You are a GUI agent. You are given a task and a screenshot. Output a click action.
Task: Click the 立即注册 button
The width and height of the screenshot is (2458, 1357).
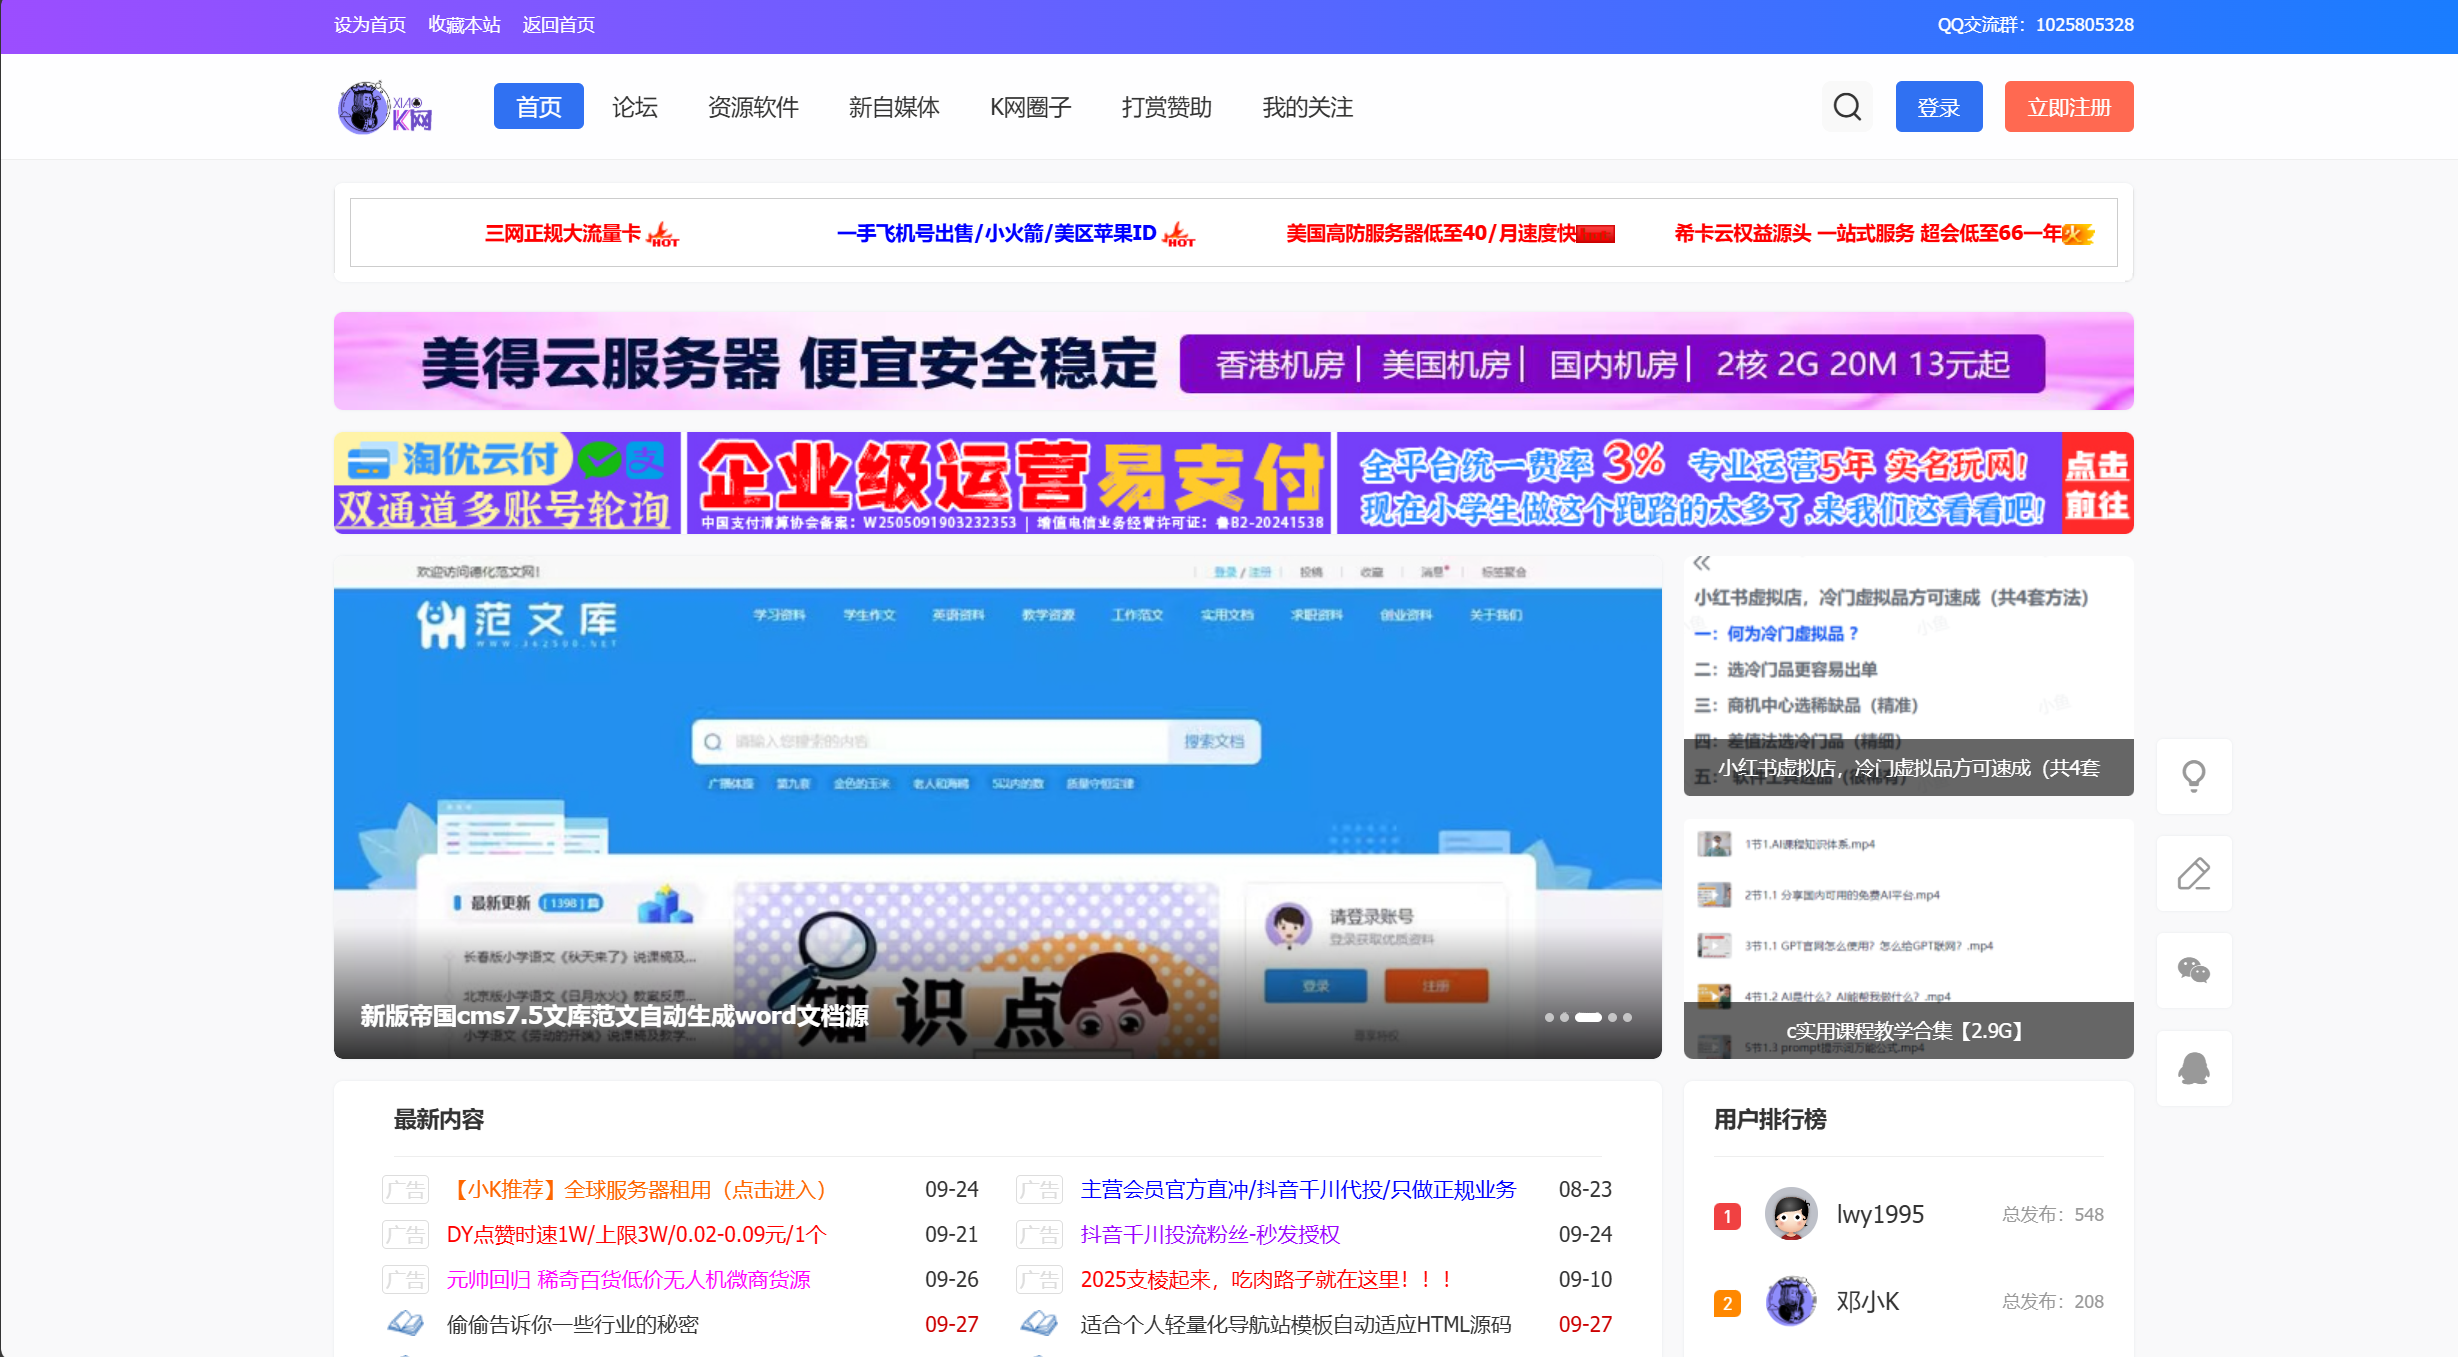coord(2068,106)
